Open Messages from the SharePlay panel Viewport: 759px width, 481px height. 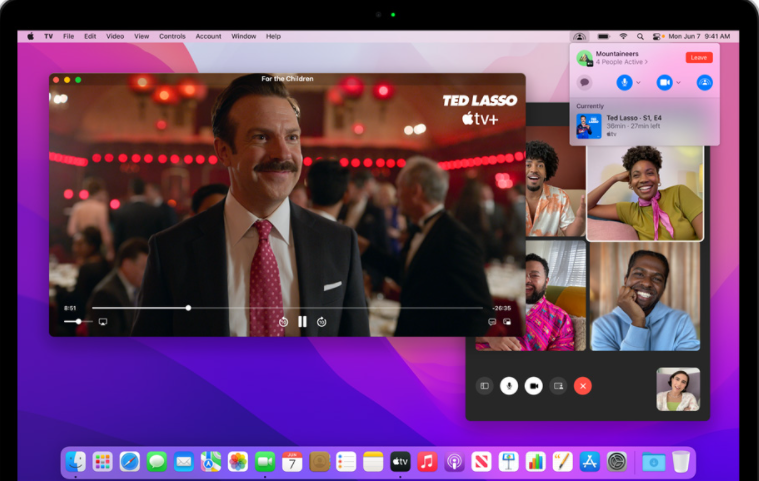tap(584, 83)
